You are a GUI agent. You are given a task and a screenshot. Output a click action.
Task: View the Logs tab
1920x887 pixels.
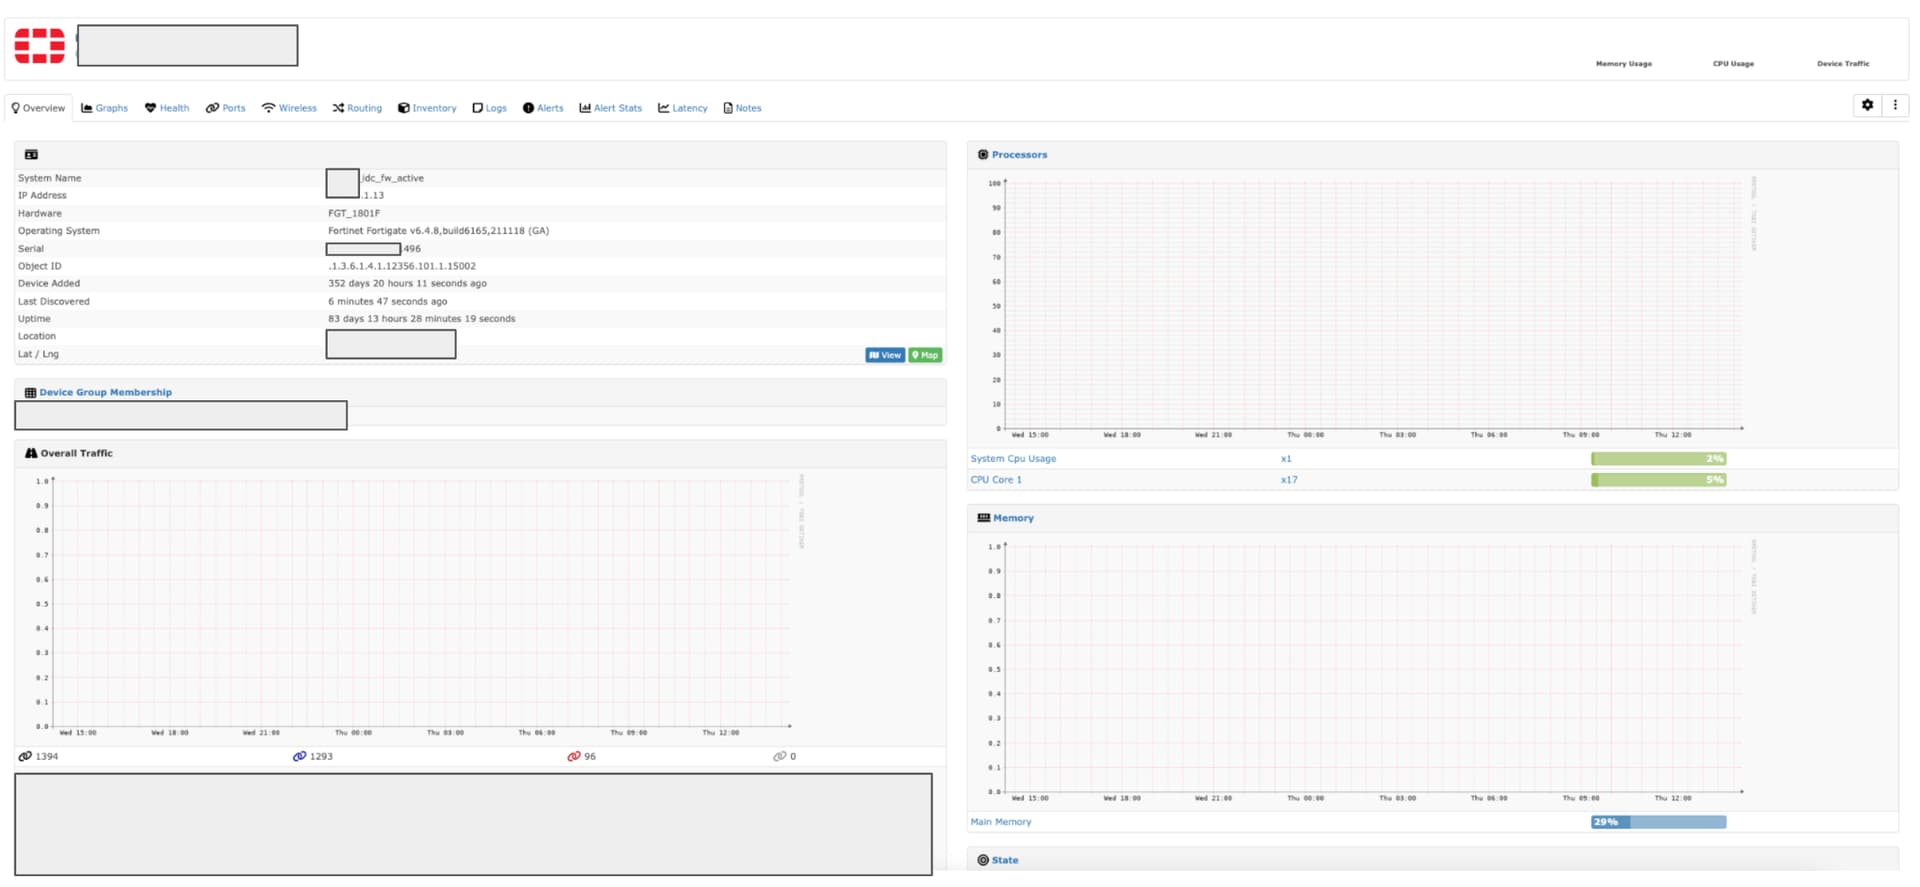490,108
